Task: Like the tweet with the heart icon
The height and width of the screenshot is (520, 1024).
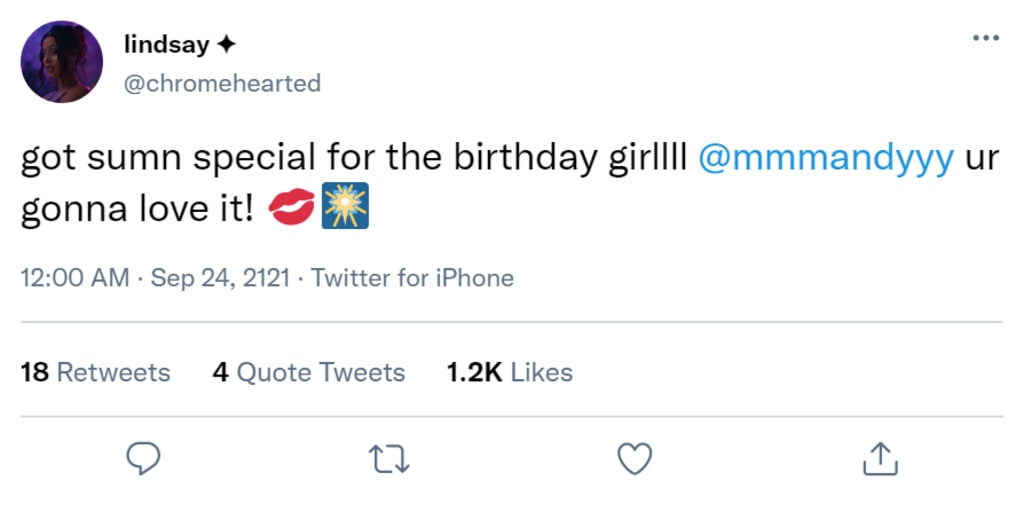Action: coord(634,459)
